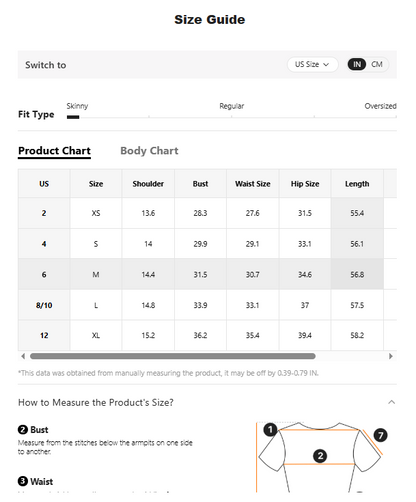Open the US Size dropdown
This screenshot has width=416, height=502.
[x=312, y=64]
